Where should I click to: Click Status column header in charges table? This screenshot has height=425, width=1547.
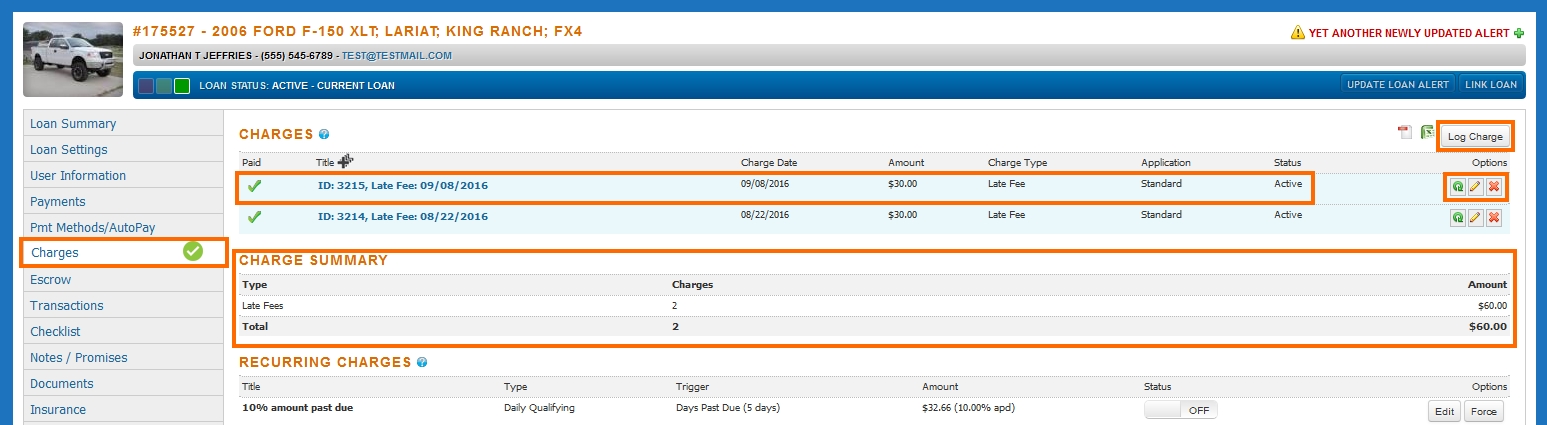[x=1287, y=162]
